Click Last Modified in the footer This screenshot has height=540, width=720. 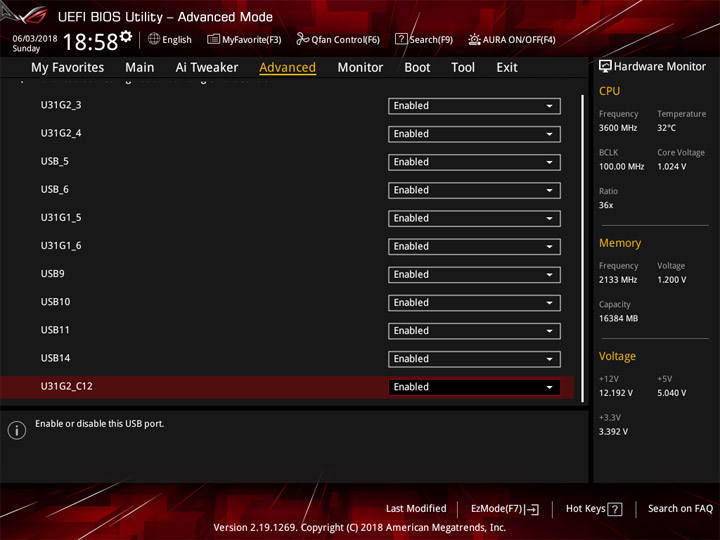pos(416,509)
